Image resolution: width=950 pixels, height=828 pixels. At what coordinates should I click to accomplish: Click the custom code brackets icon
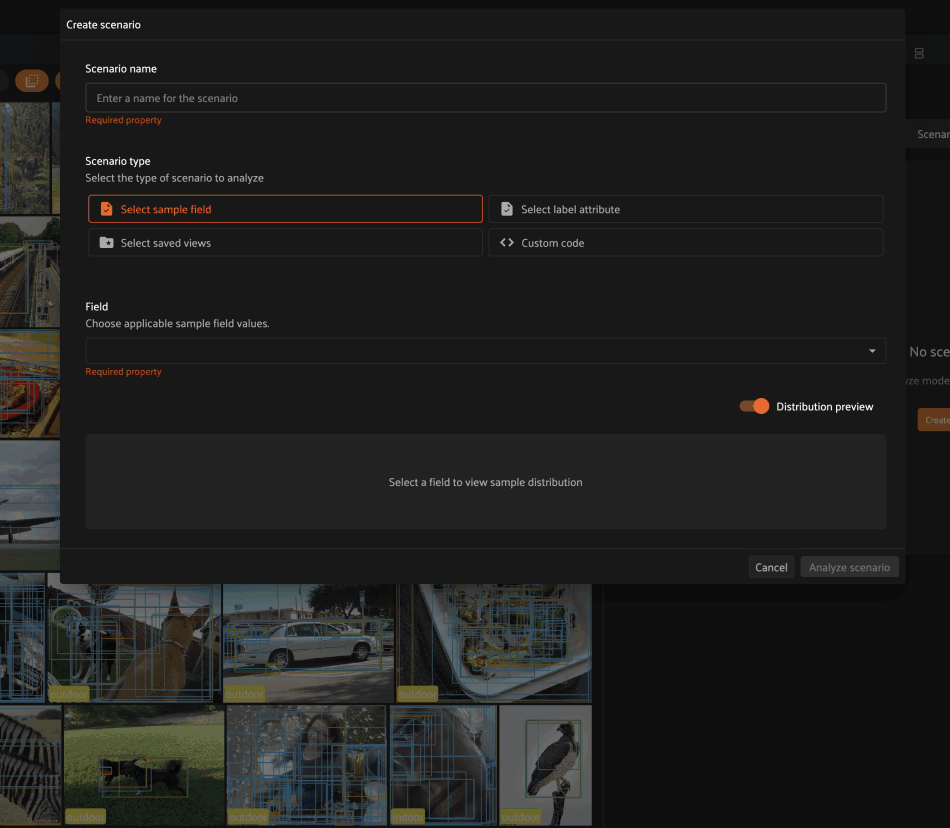click(507, 243)
